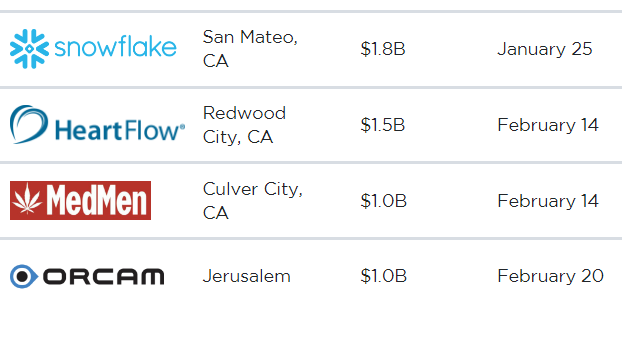Click the OrCam blue eye icon

pos(23,276)
